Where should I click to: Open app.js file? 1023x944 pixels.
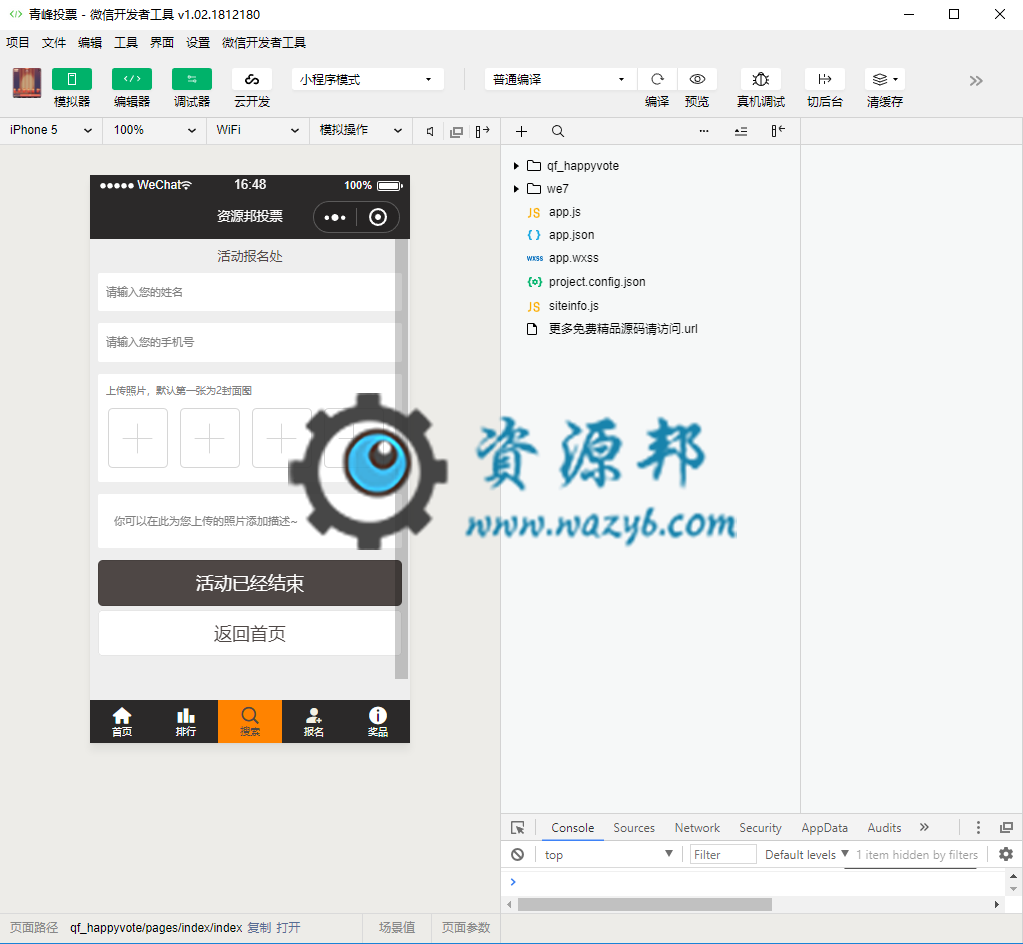click(x=565, y=212)
